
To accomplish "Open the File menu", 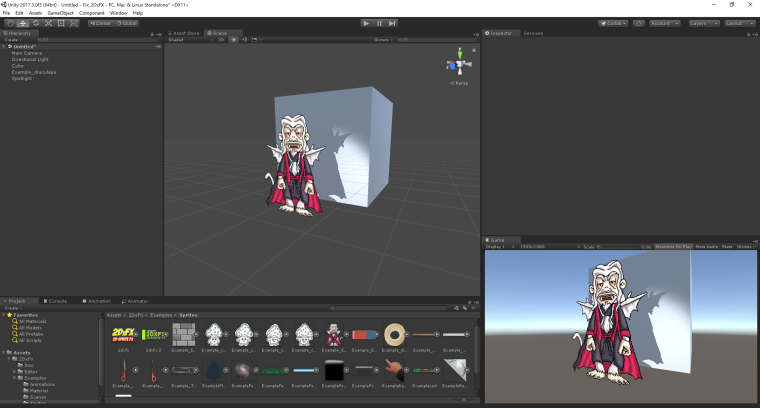I will click(6, 13).
